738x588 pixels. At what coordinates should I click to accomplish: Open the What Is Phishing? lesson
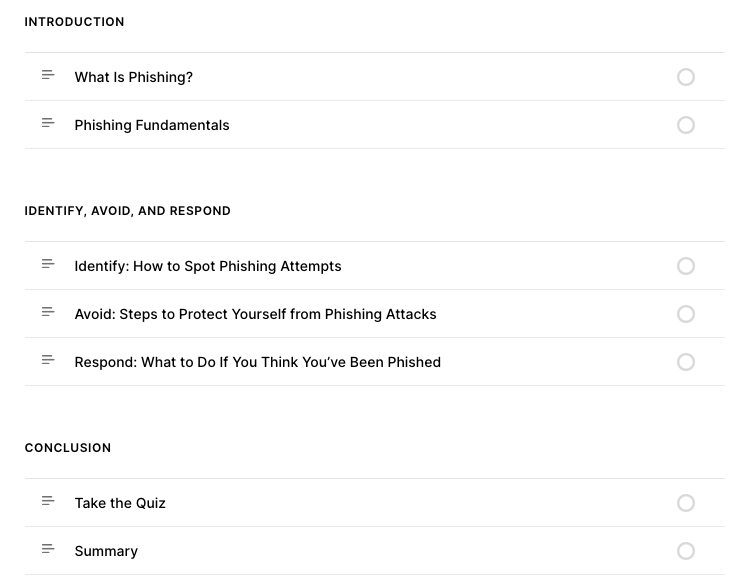pyautogui.click(x=134, y=77)
